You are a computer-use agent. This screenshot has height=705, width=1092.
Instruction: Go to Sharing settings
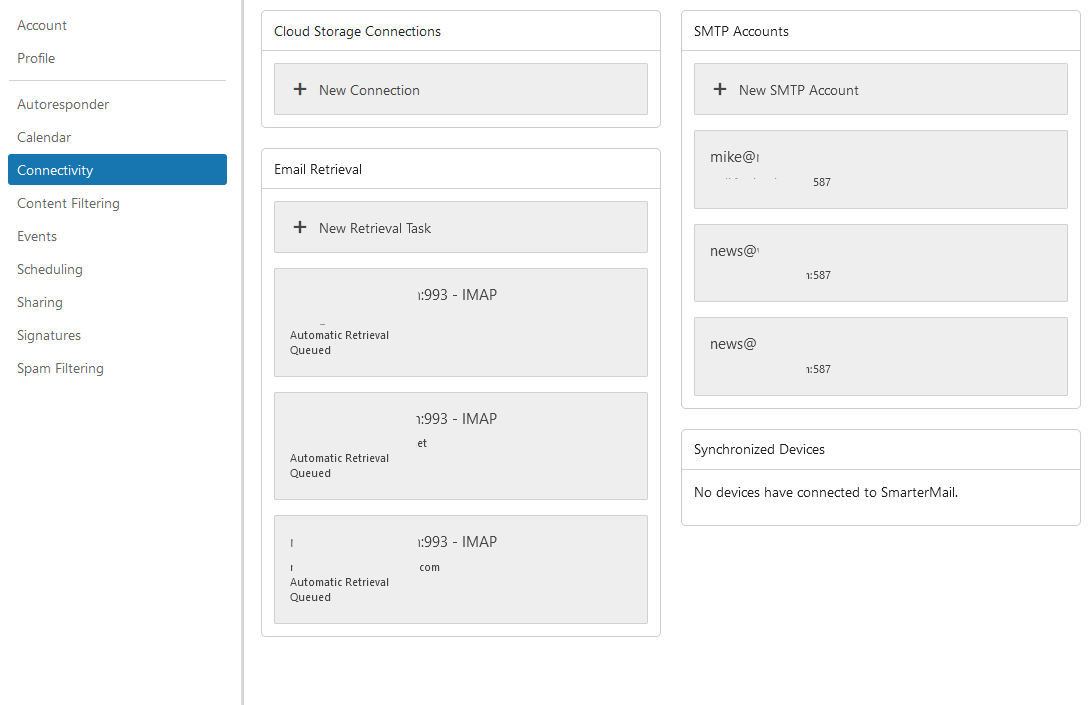click(x=40, y=302)
